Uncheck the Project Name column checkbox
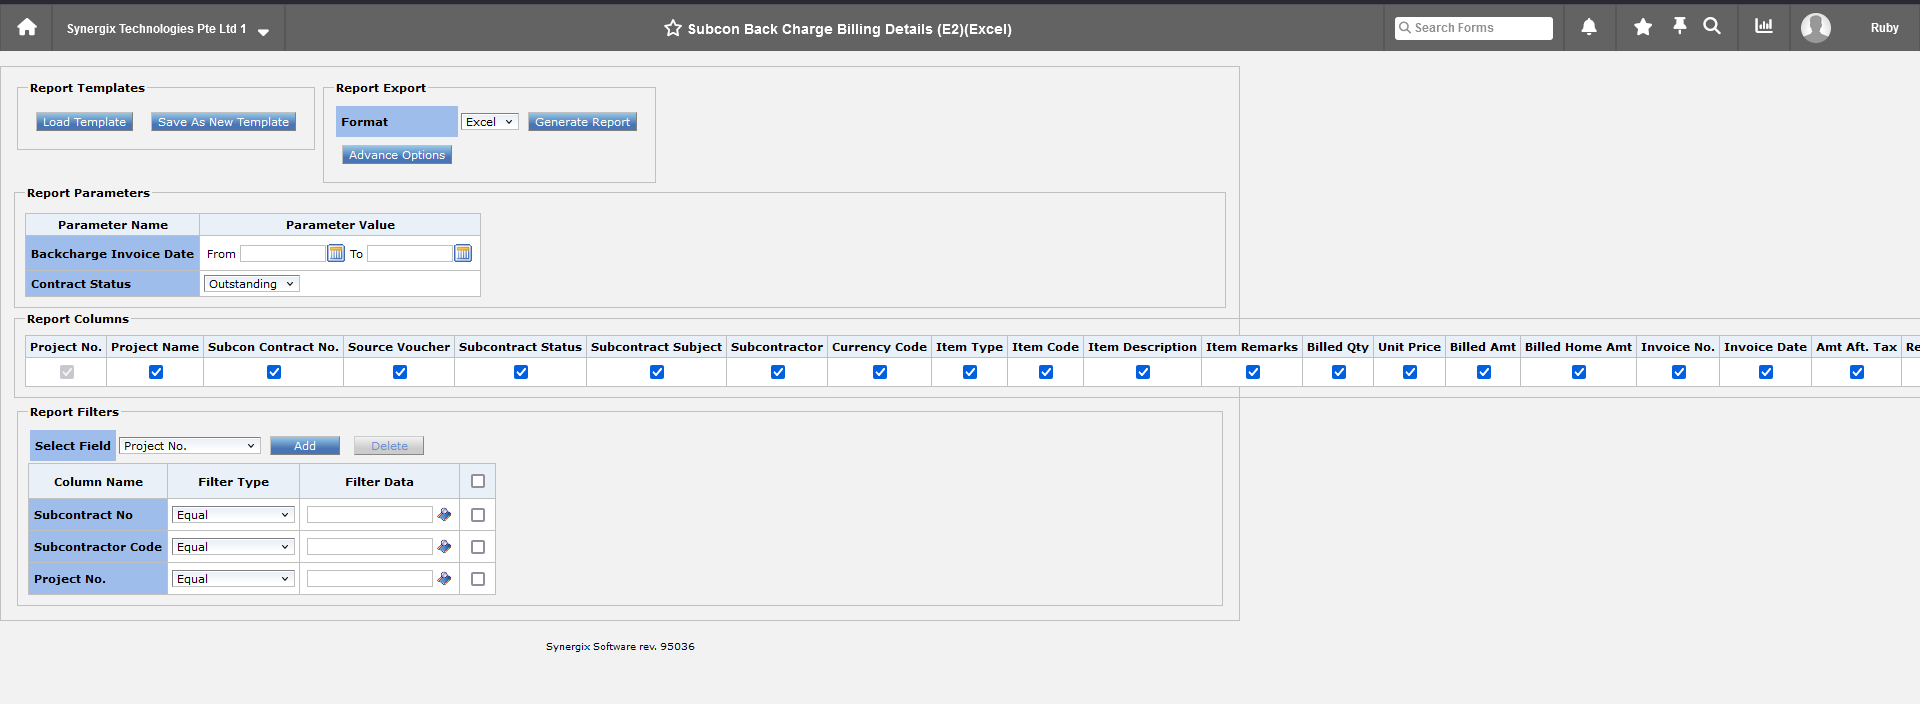The height and width of the screenshot is (704, 1920). (x=155, y=372)
